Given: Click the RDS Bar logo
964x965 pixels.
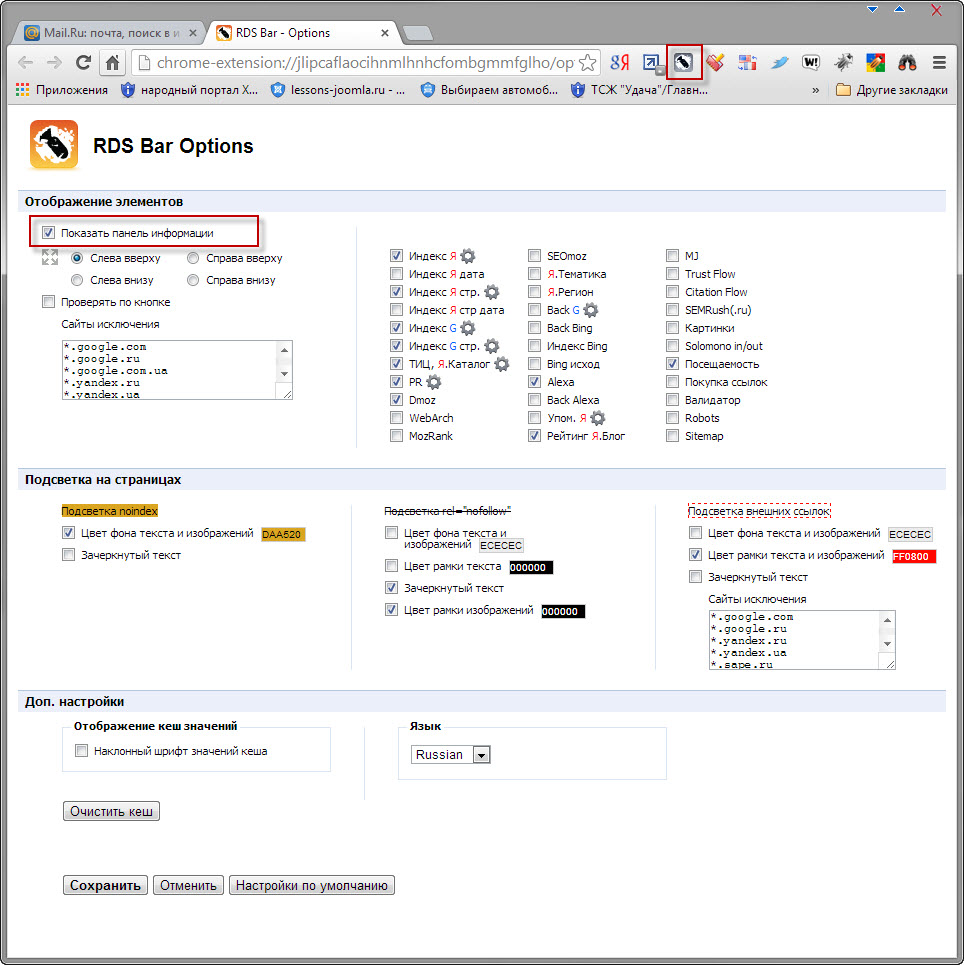Looking at the screenshot, I should coord(54,145).
